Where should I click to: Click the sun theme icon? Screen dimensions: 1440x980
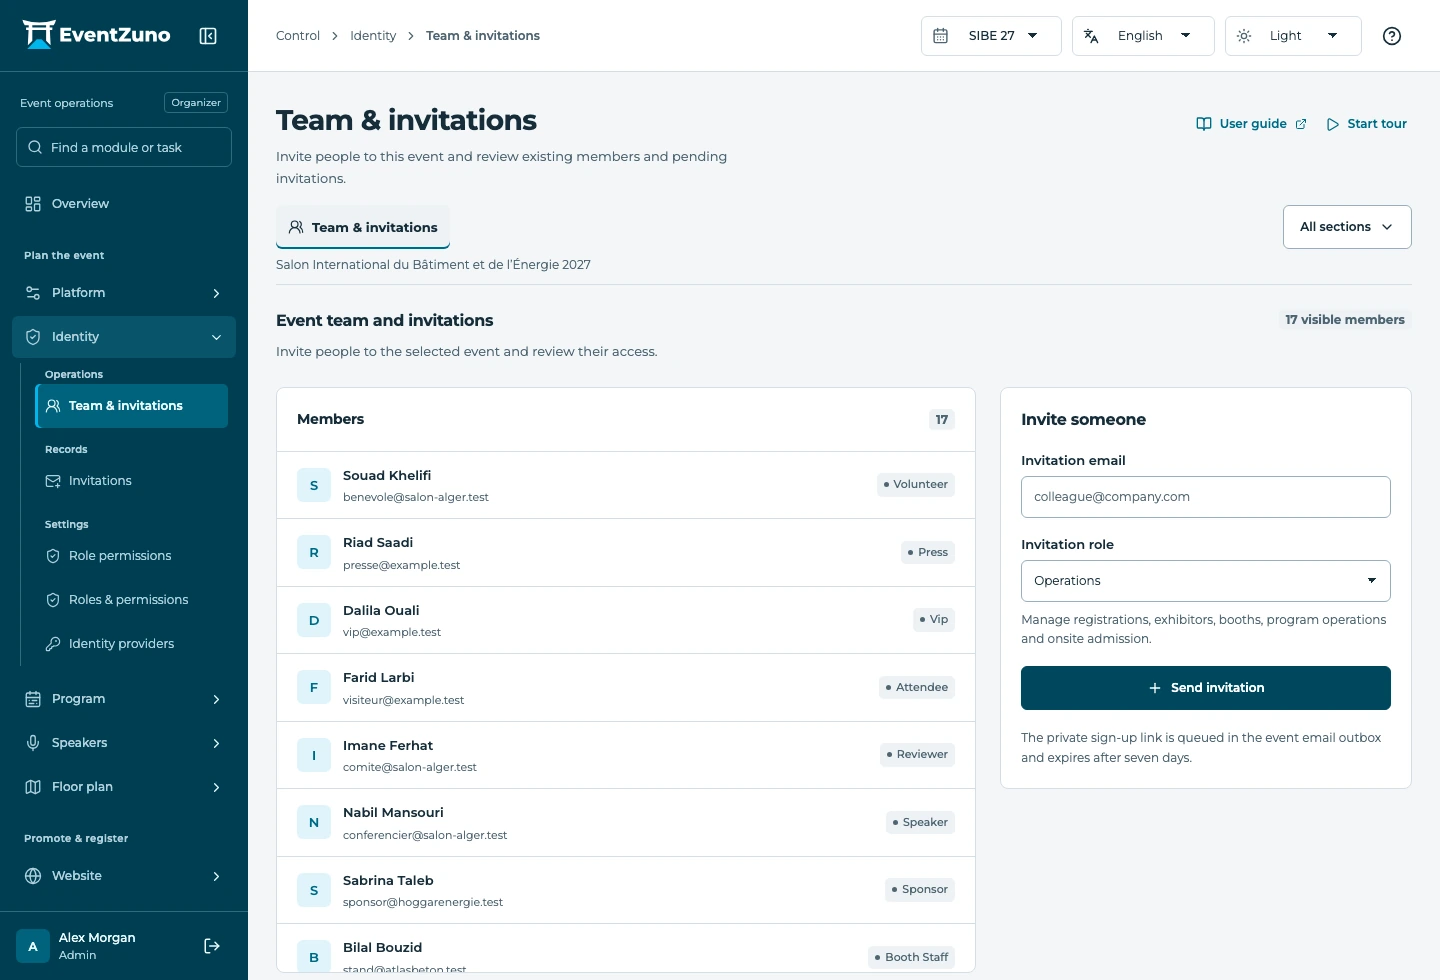click(x=1244, y=36)
